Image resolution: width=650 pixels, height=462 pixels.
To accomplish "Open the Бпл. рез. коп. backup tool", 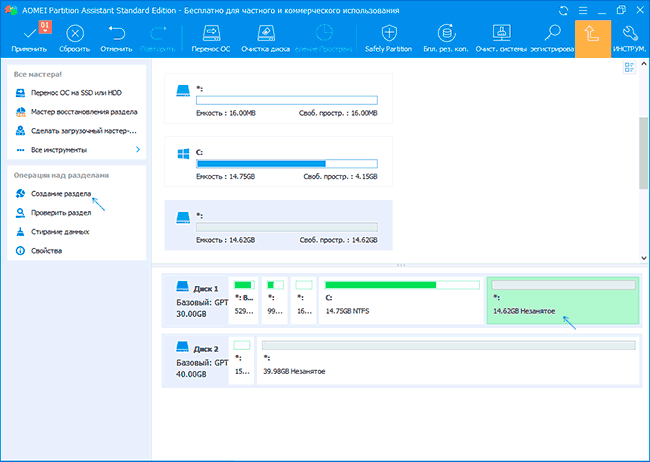I will click(x=446, y=39).
